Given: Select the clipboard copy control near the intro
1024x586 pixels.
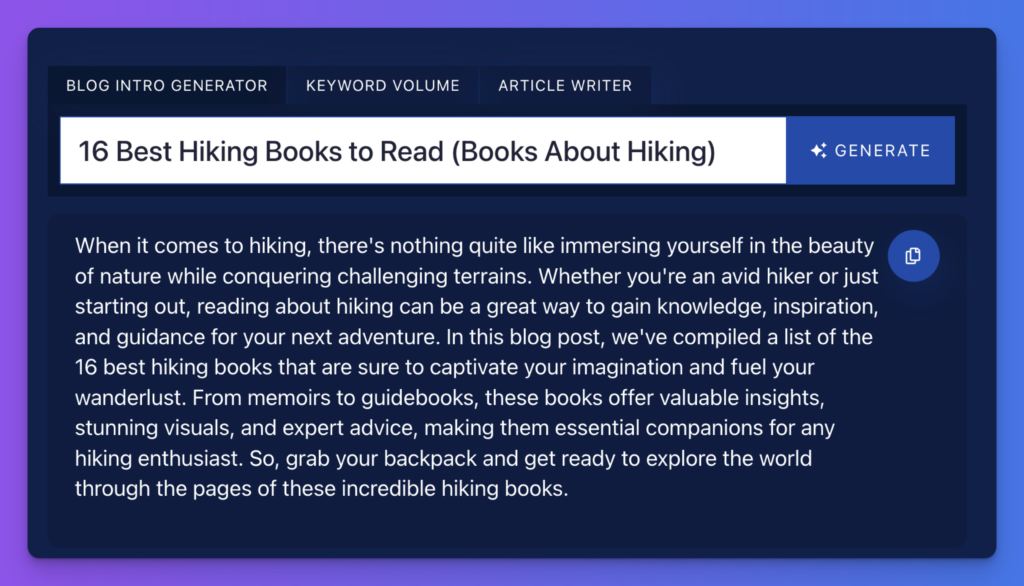Looking at the screenshot, I should [x=912, y=256].
